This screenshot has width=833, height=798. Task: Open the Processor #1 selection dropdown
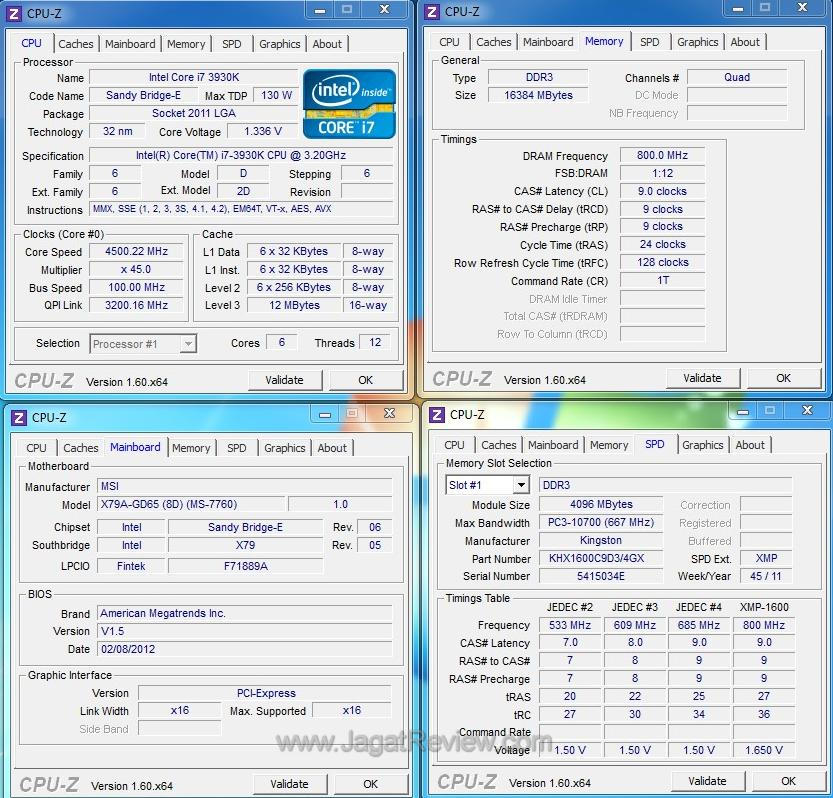187,344
